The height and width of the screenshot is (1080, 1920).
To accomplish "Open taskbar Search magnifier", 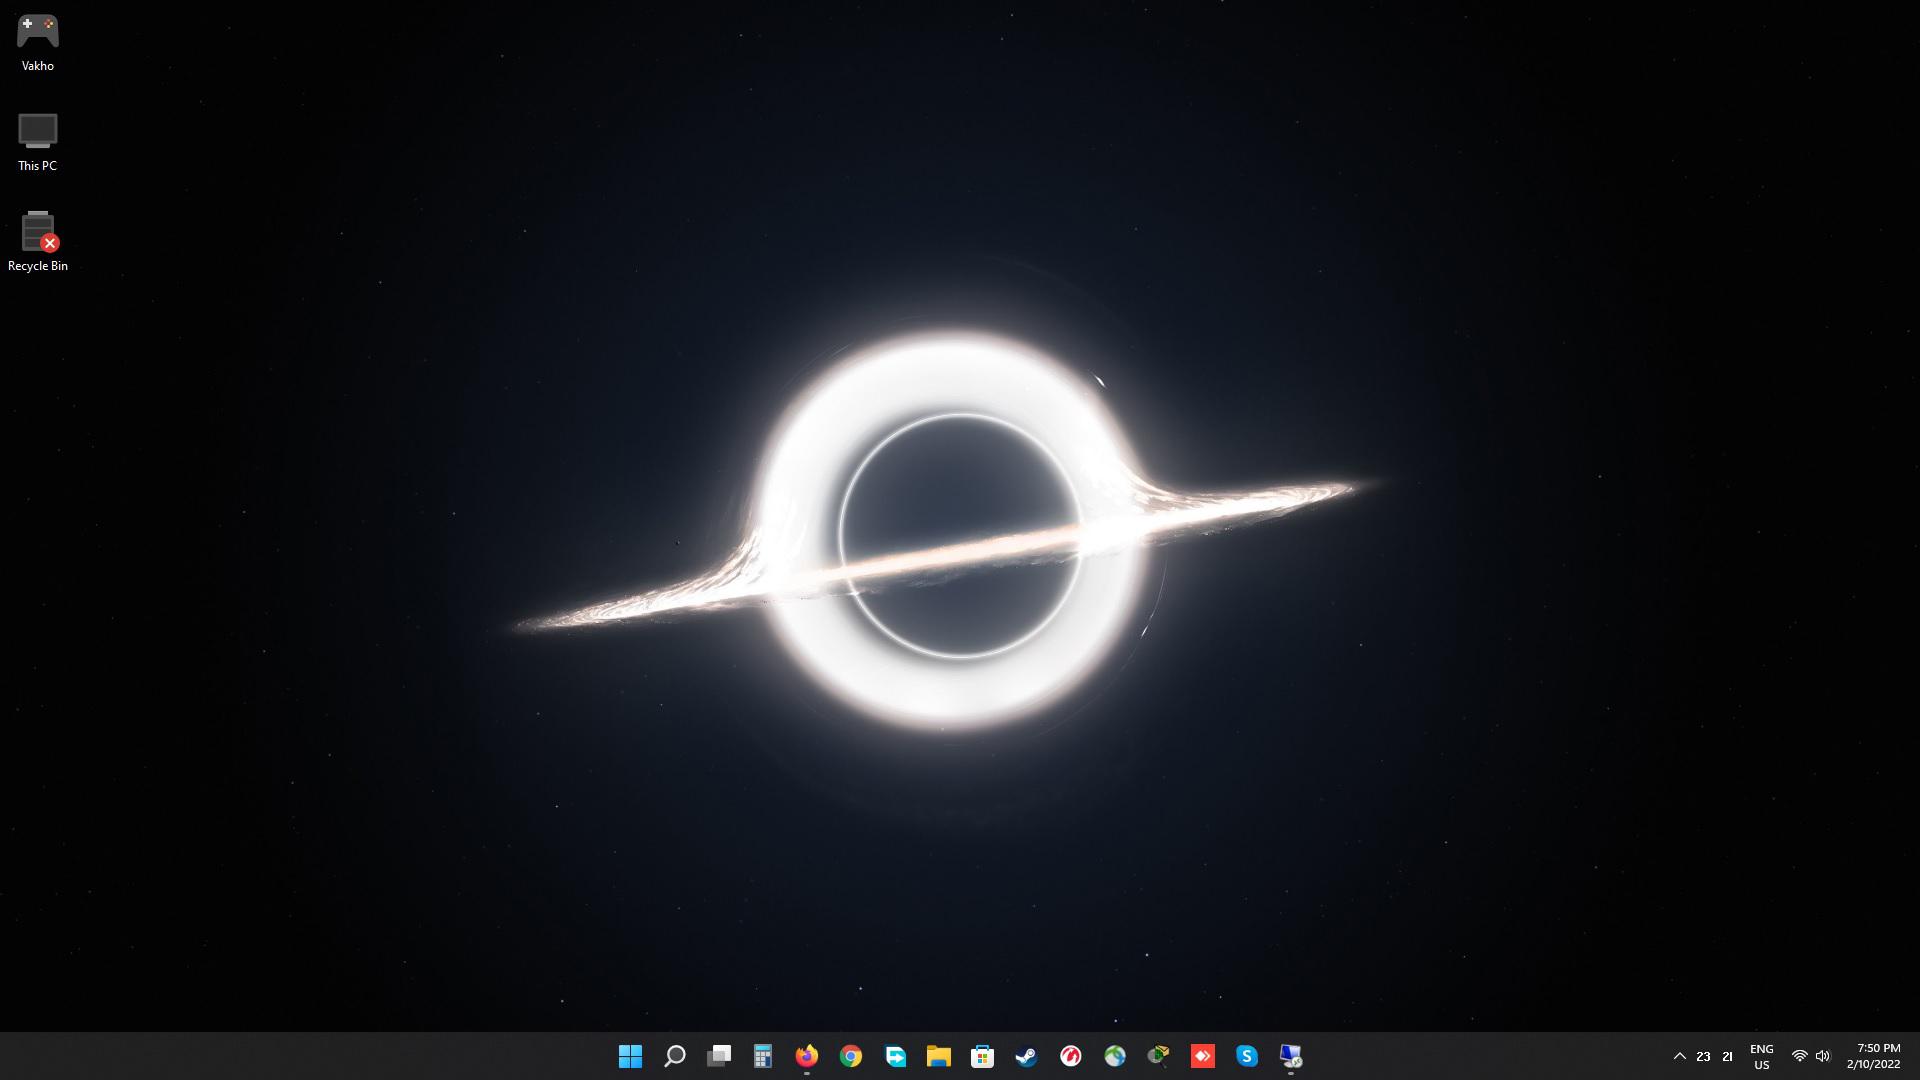I will point(675,1056).
